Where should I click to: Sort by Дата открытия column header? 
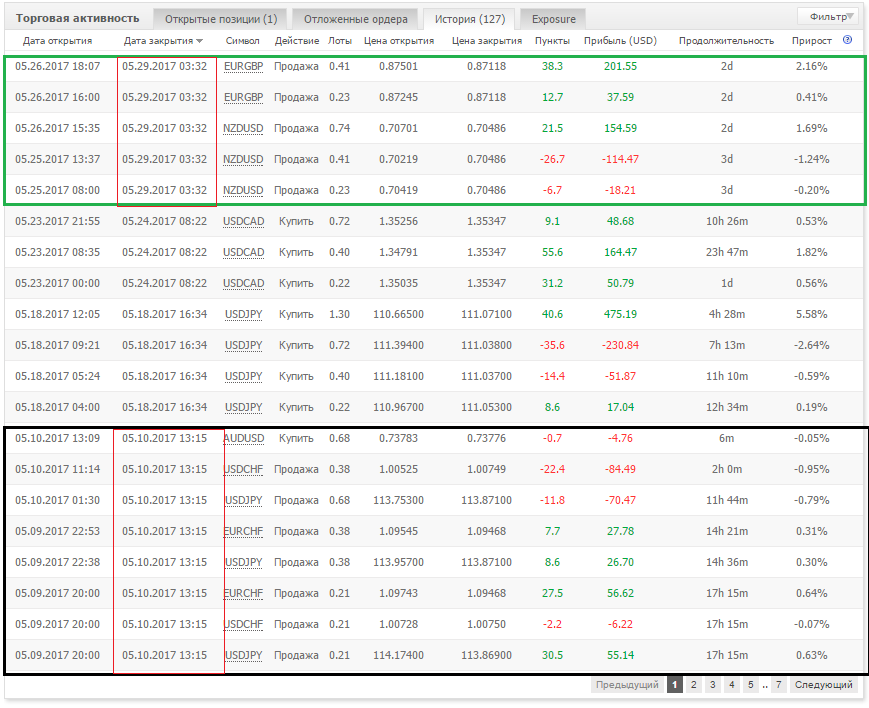pyautogui.click(x=58, y=41)
